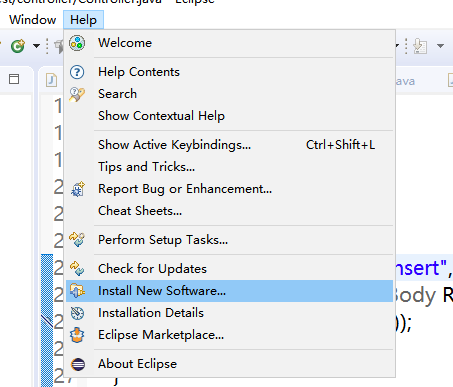Click the Welcome globe icon

[77, 43]
